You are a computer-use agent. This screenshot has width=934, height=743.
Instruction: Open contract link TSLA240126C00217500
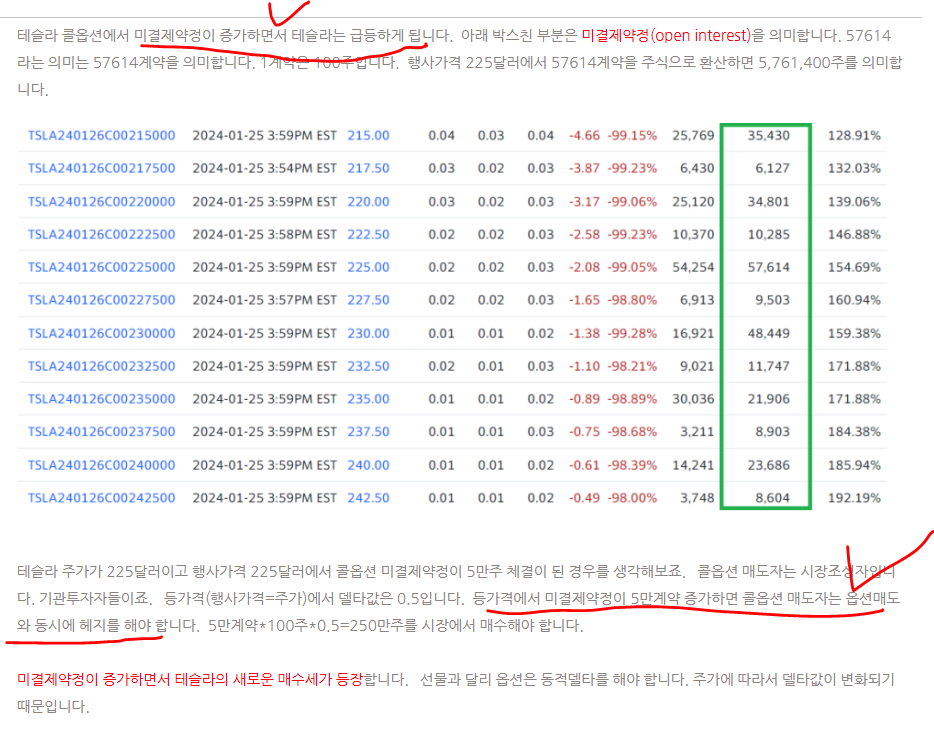coord(102,169)
